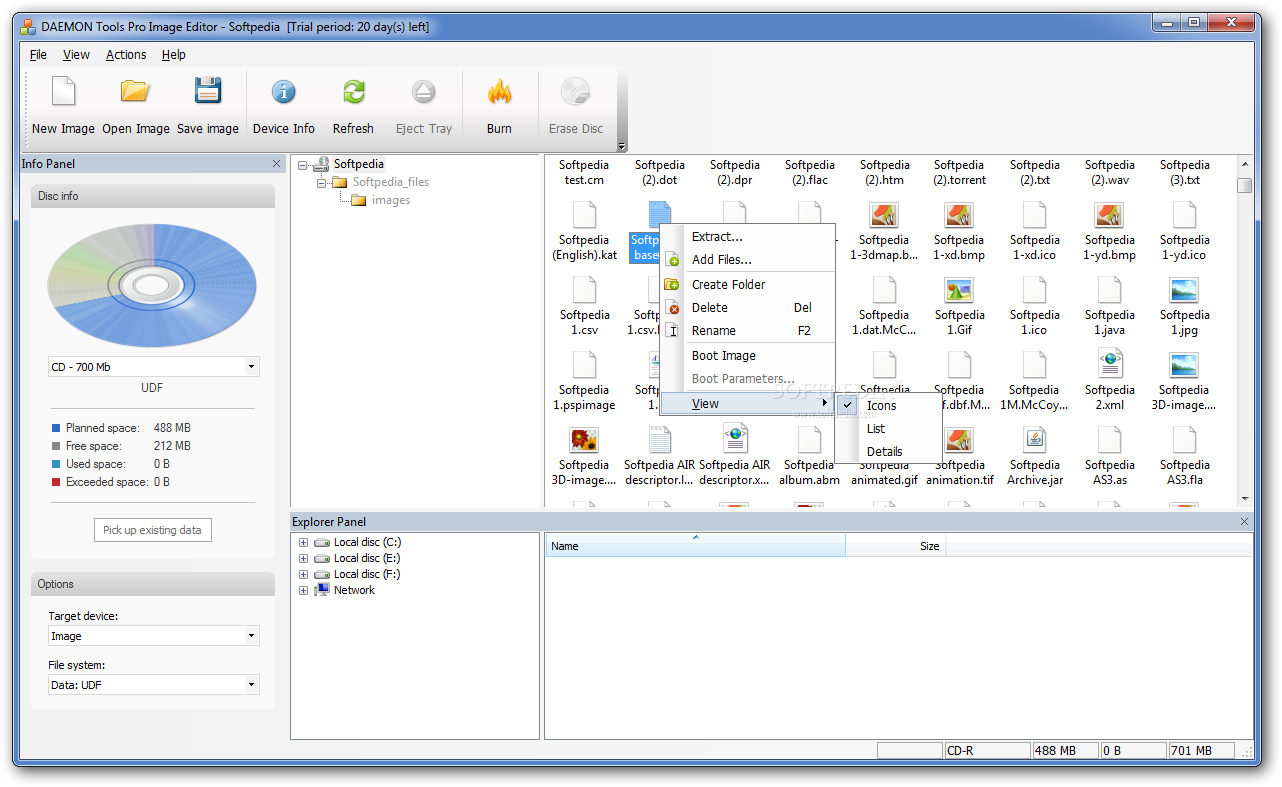Select the Softpedia animation.tif file icon
This screenshot has width=1282, height=787.
959,440
